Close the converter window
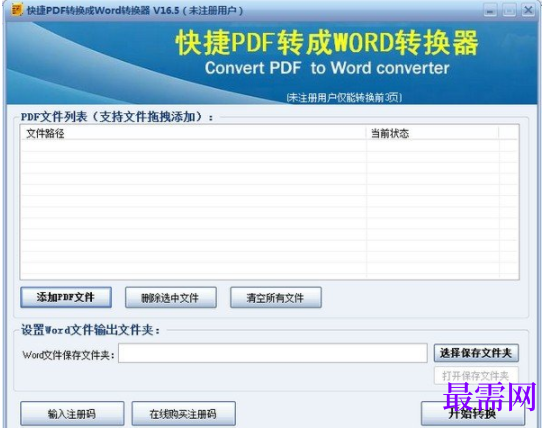Screen dimensions: 555x428 point(528,10)
